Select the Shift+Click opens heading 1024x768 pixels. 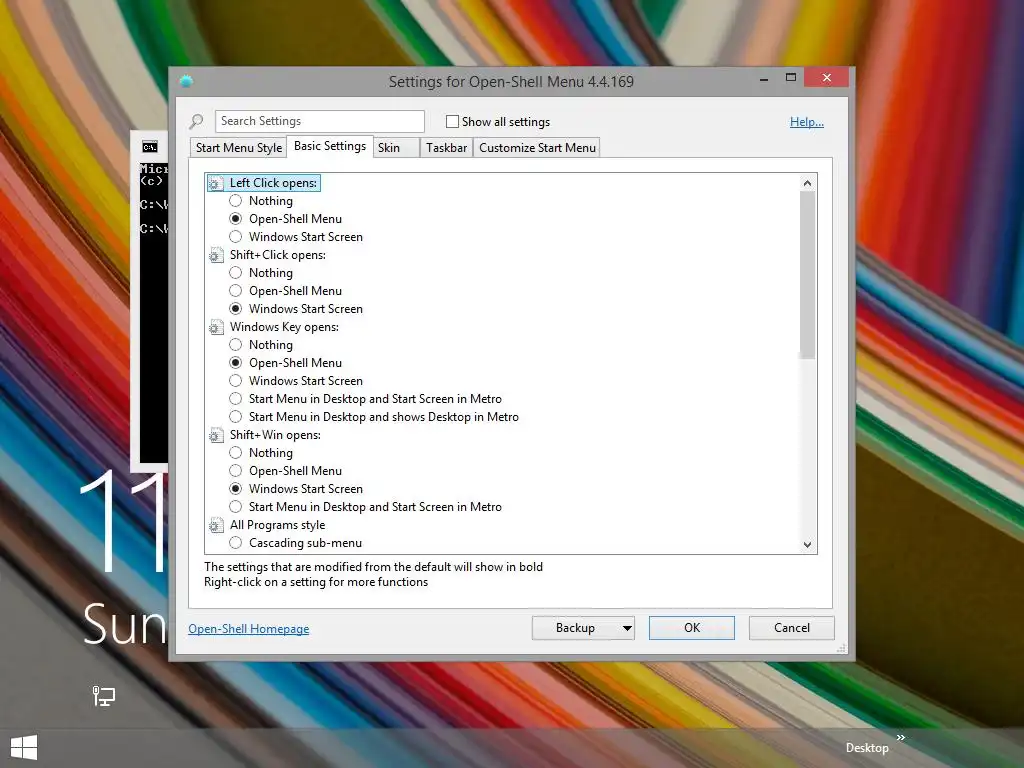[x=278, y=255]
